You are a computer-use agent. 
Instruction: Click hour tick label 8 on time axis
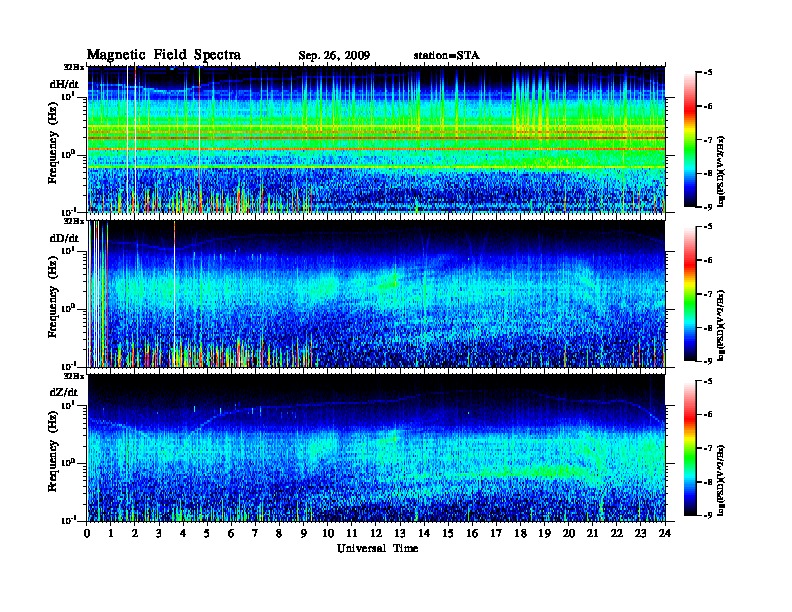(279, 534)
